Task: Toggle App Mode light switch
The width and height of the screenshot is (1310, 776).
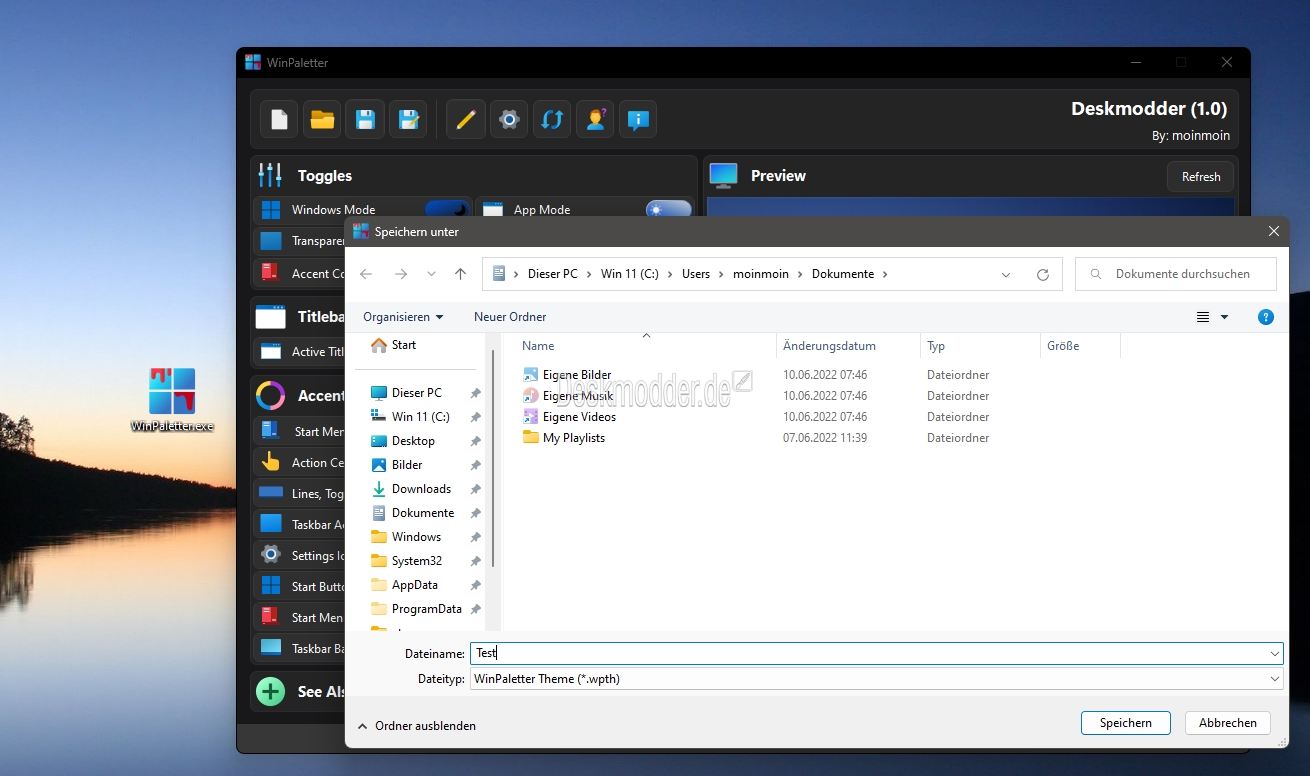Action: click(668, 209)
